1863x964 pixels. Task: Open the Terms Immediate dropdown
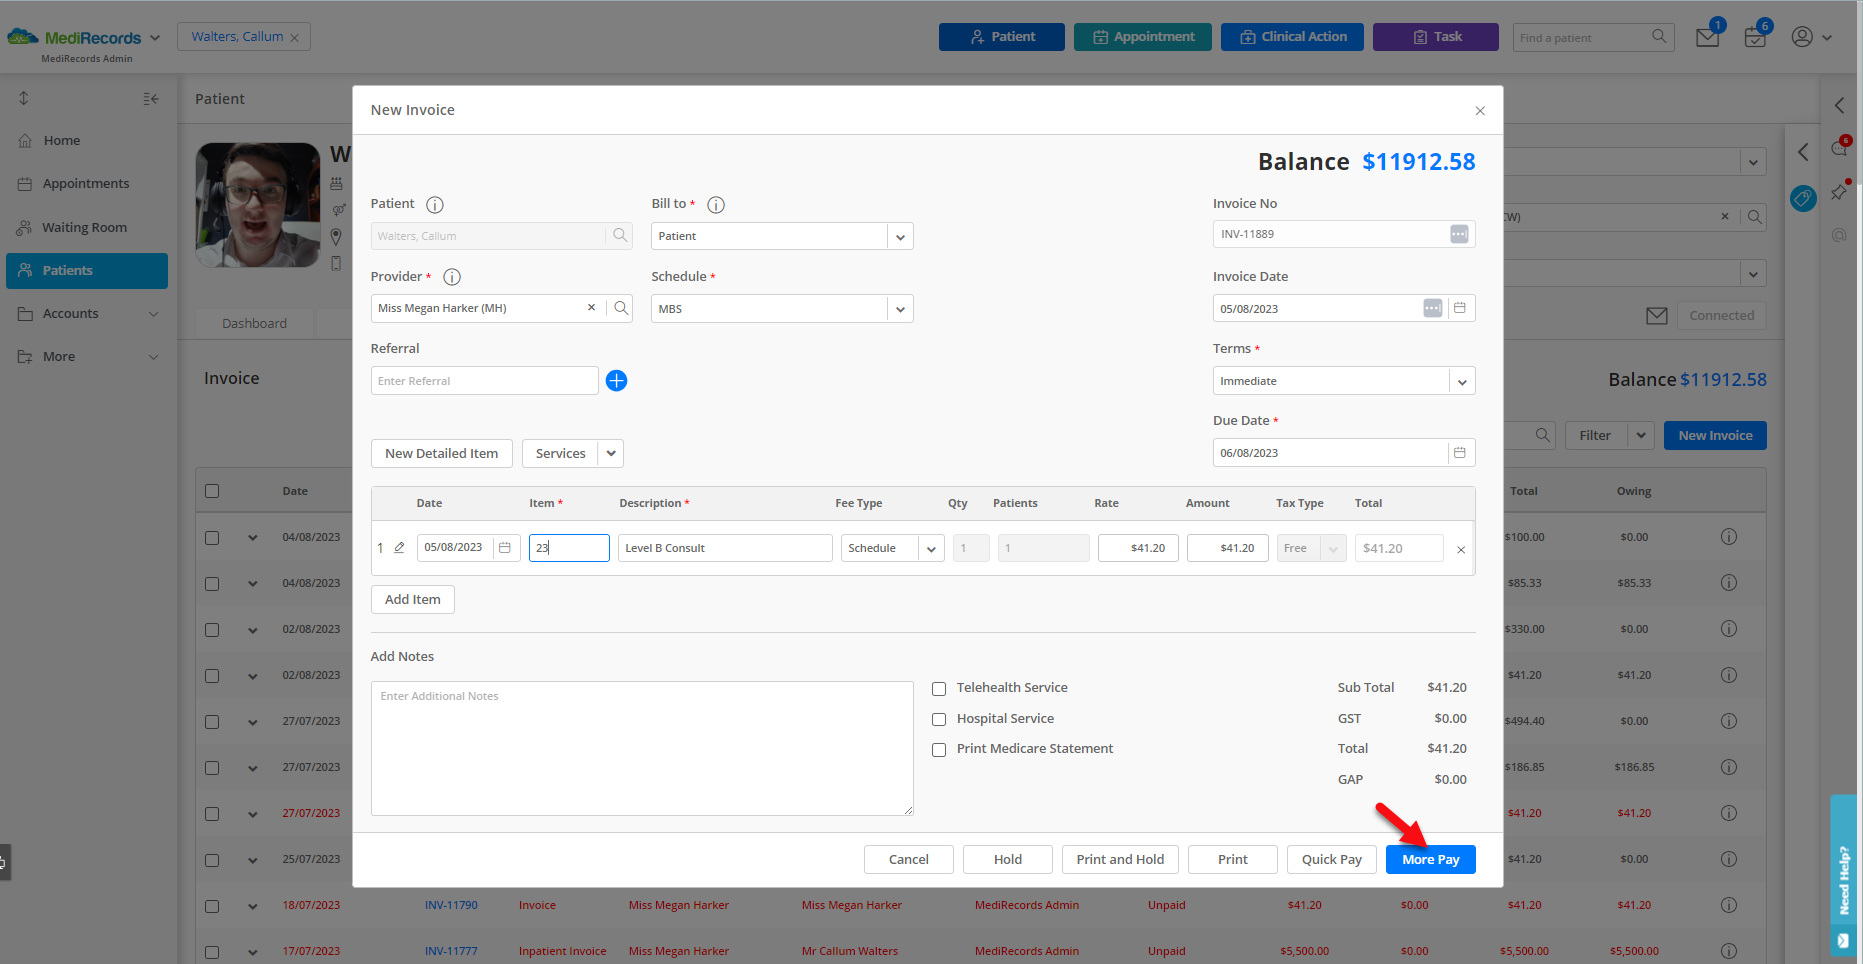[1462, 381]
